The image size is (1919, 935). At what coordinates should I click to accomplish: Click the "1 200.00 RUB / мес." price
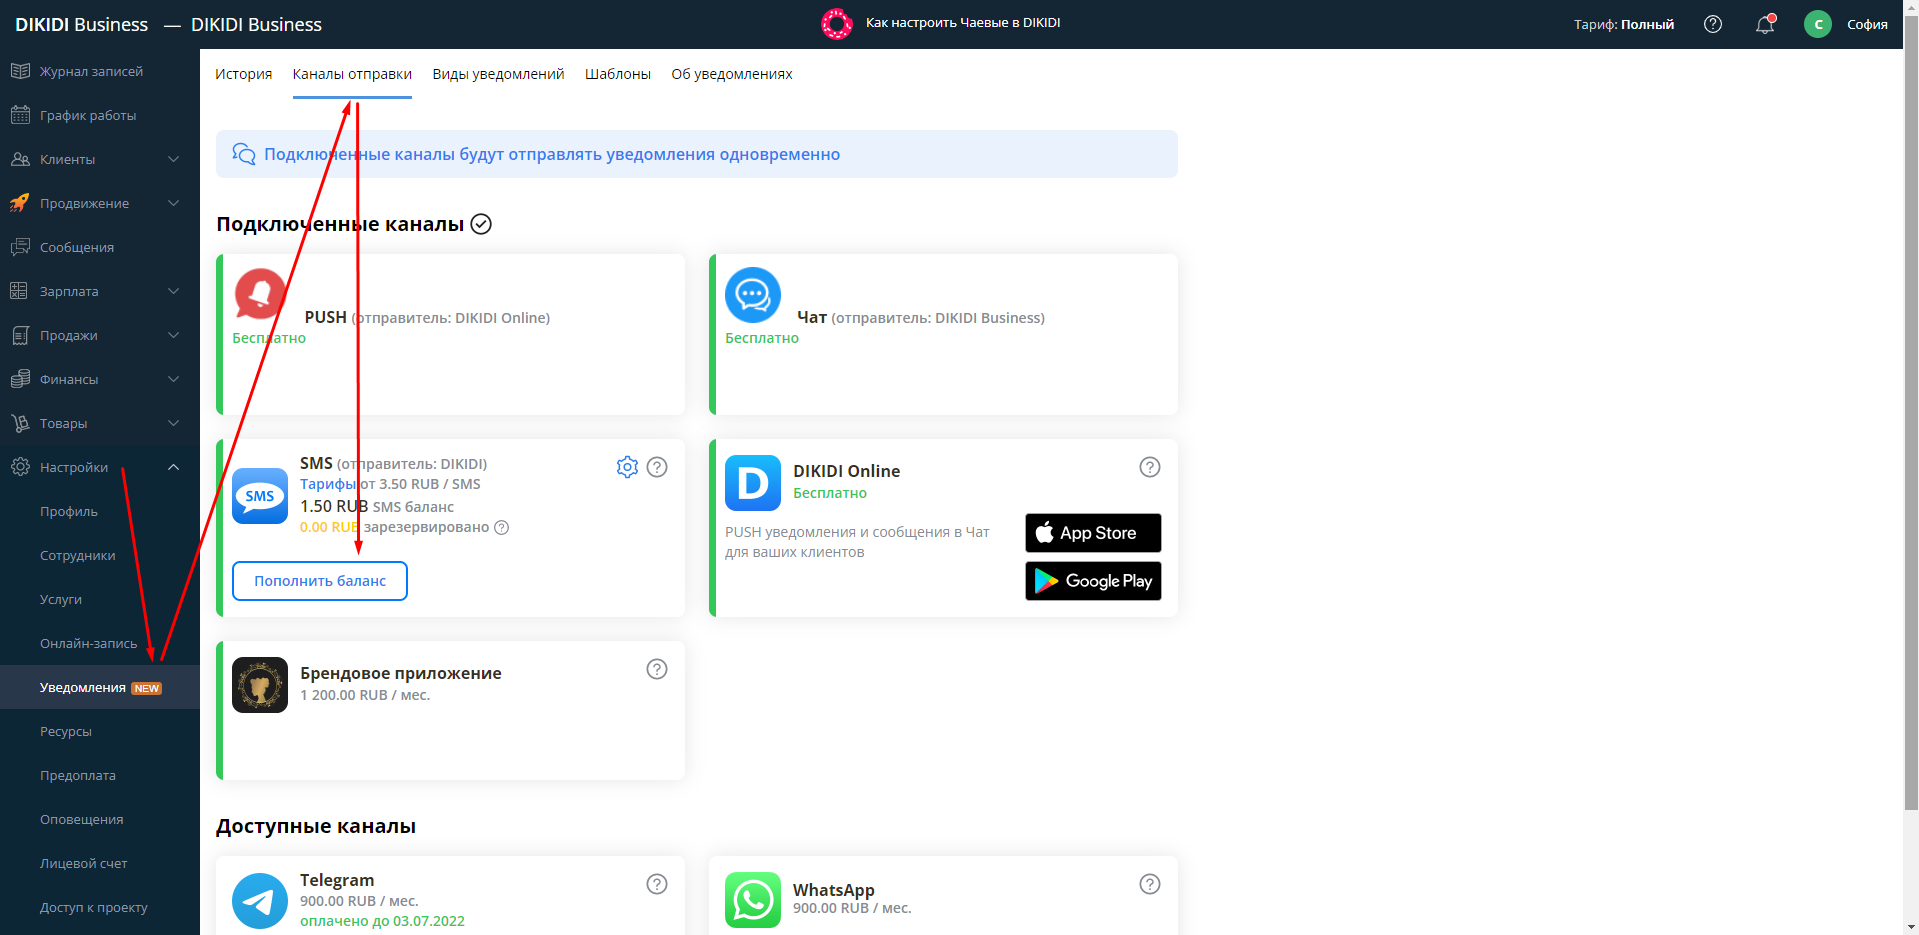(x=365, y=695)
